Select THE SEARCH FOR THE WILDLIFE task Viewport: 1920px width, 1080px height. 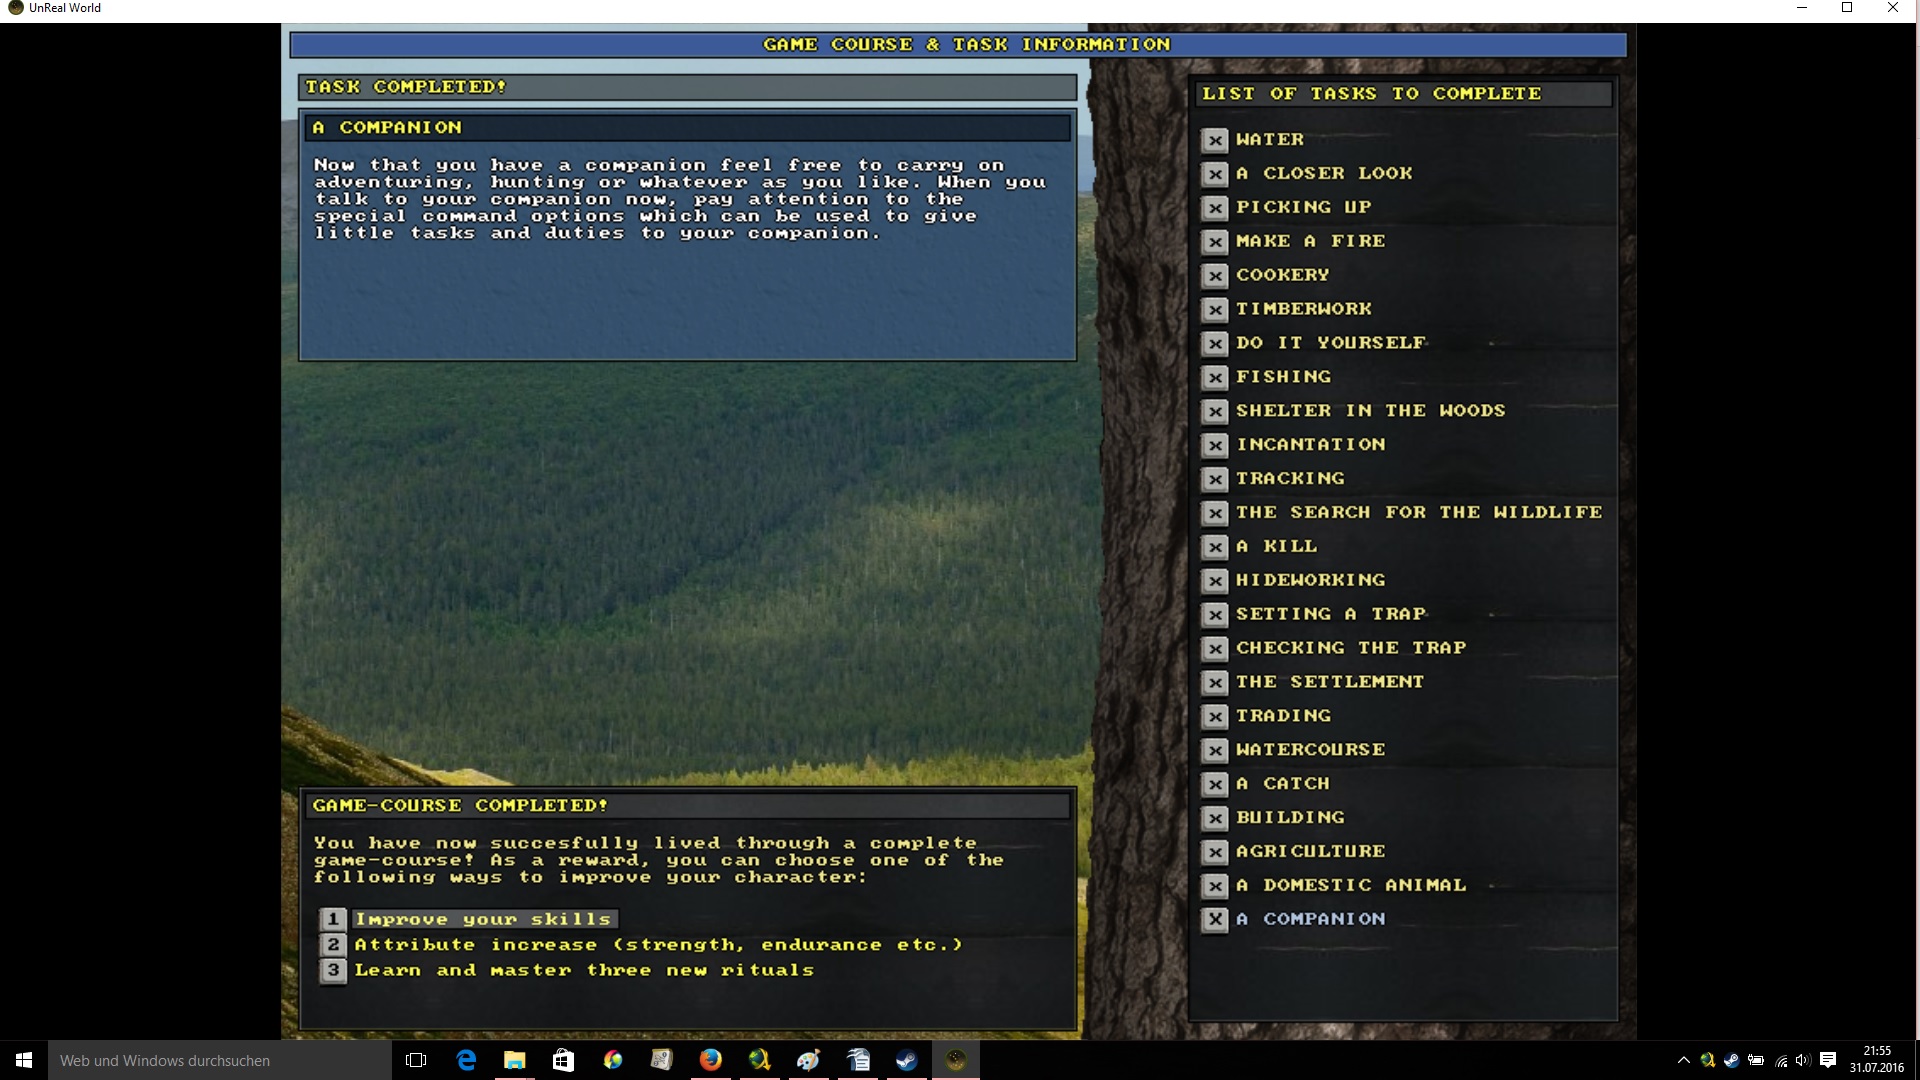coord(1419,513)
